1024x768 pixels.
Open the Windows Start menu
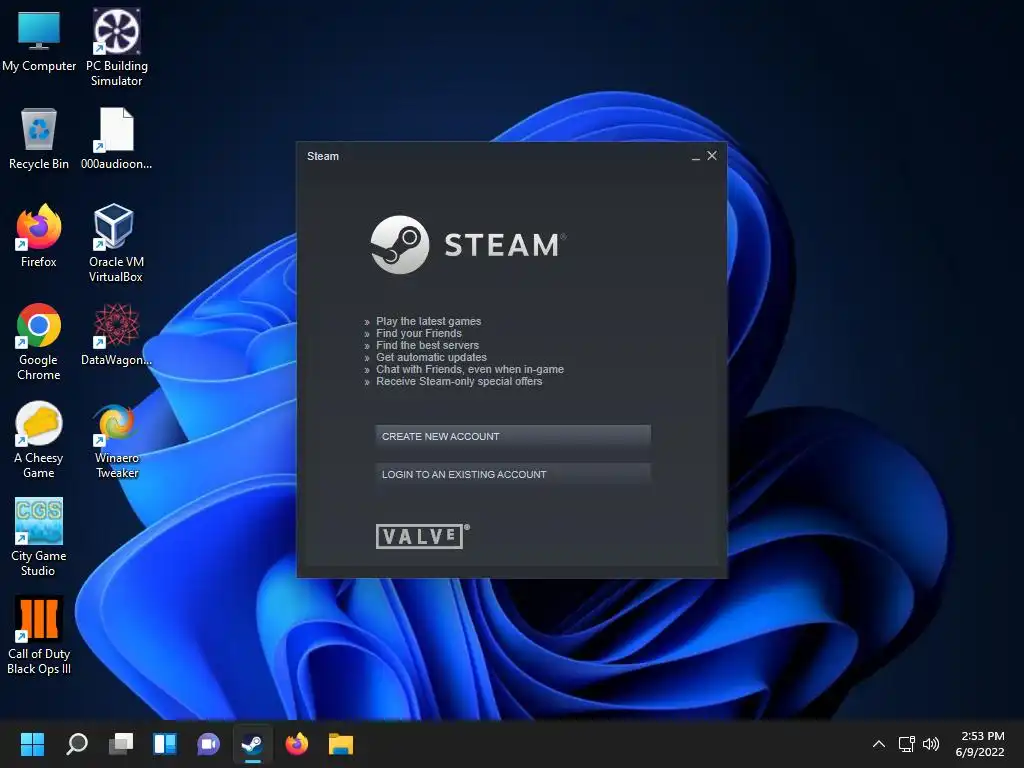(32, 744)
